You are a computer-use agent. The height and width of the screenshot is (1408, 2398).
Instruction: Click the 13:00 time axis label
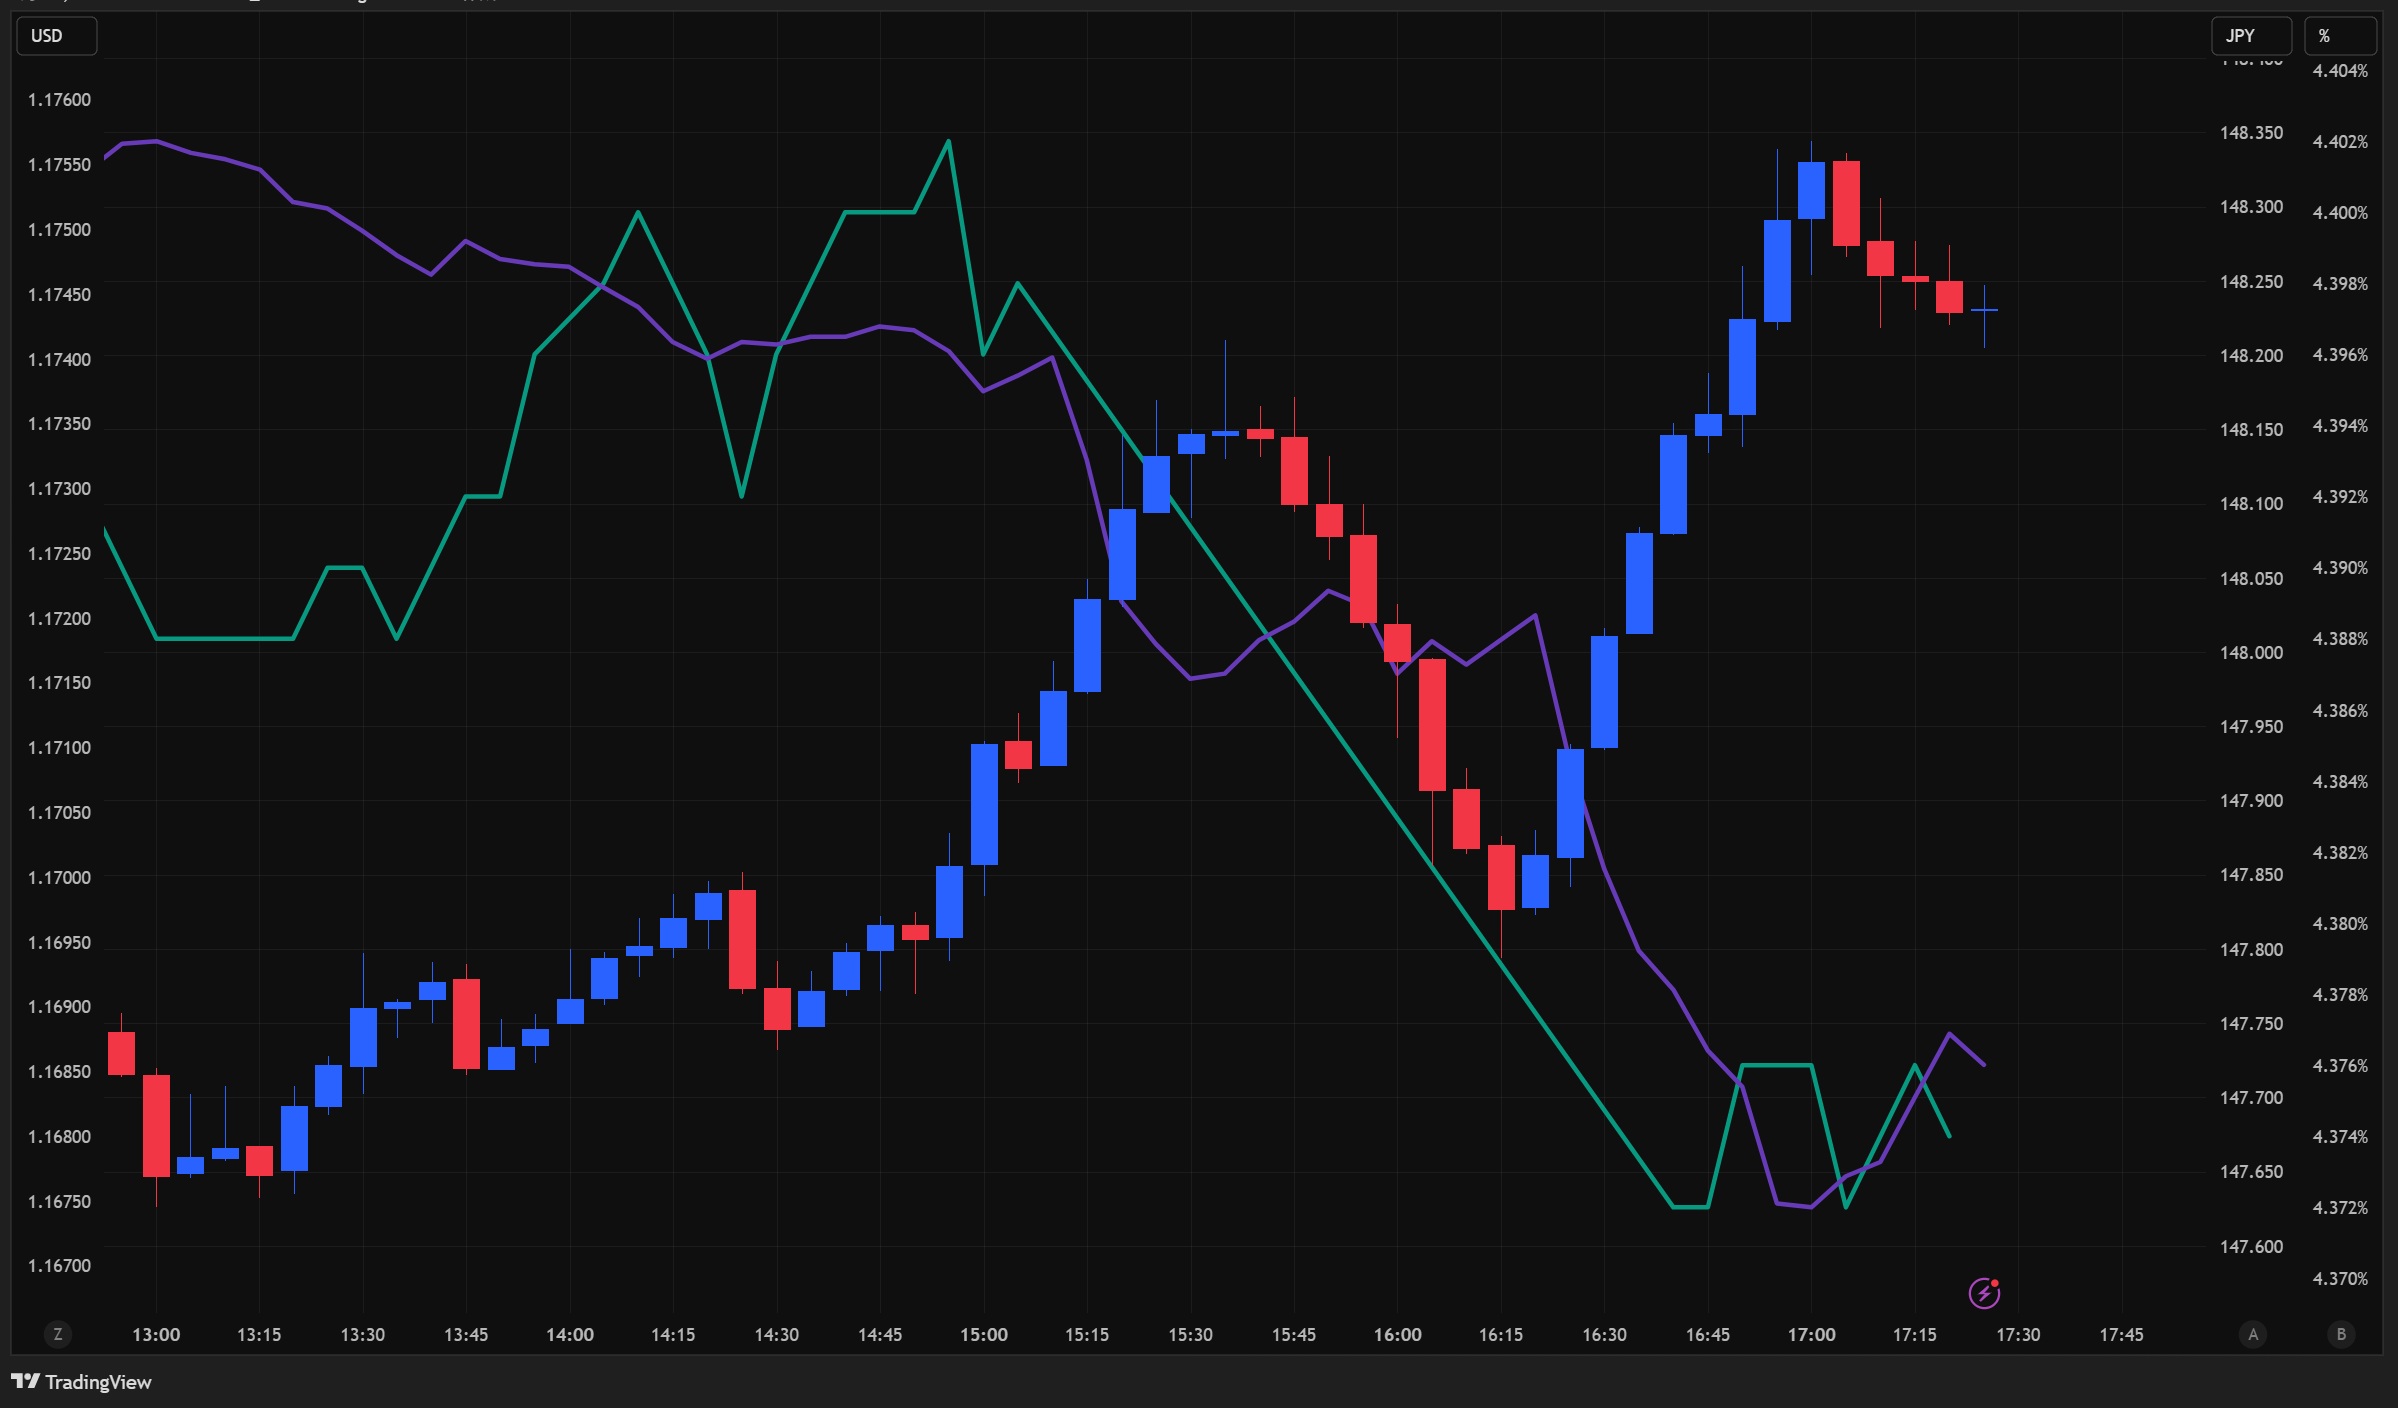(x=156, y=1335)
